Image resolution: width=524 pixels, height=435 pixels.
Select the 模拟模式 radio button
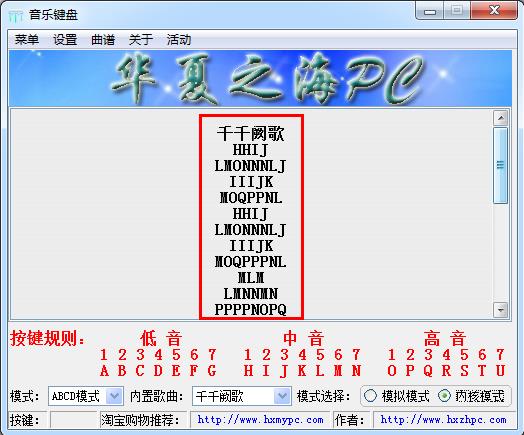pos(370,396)
